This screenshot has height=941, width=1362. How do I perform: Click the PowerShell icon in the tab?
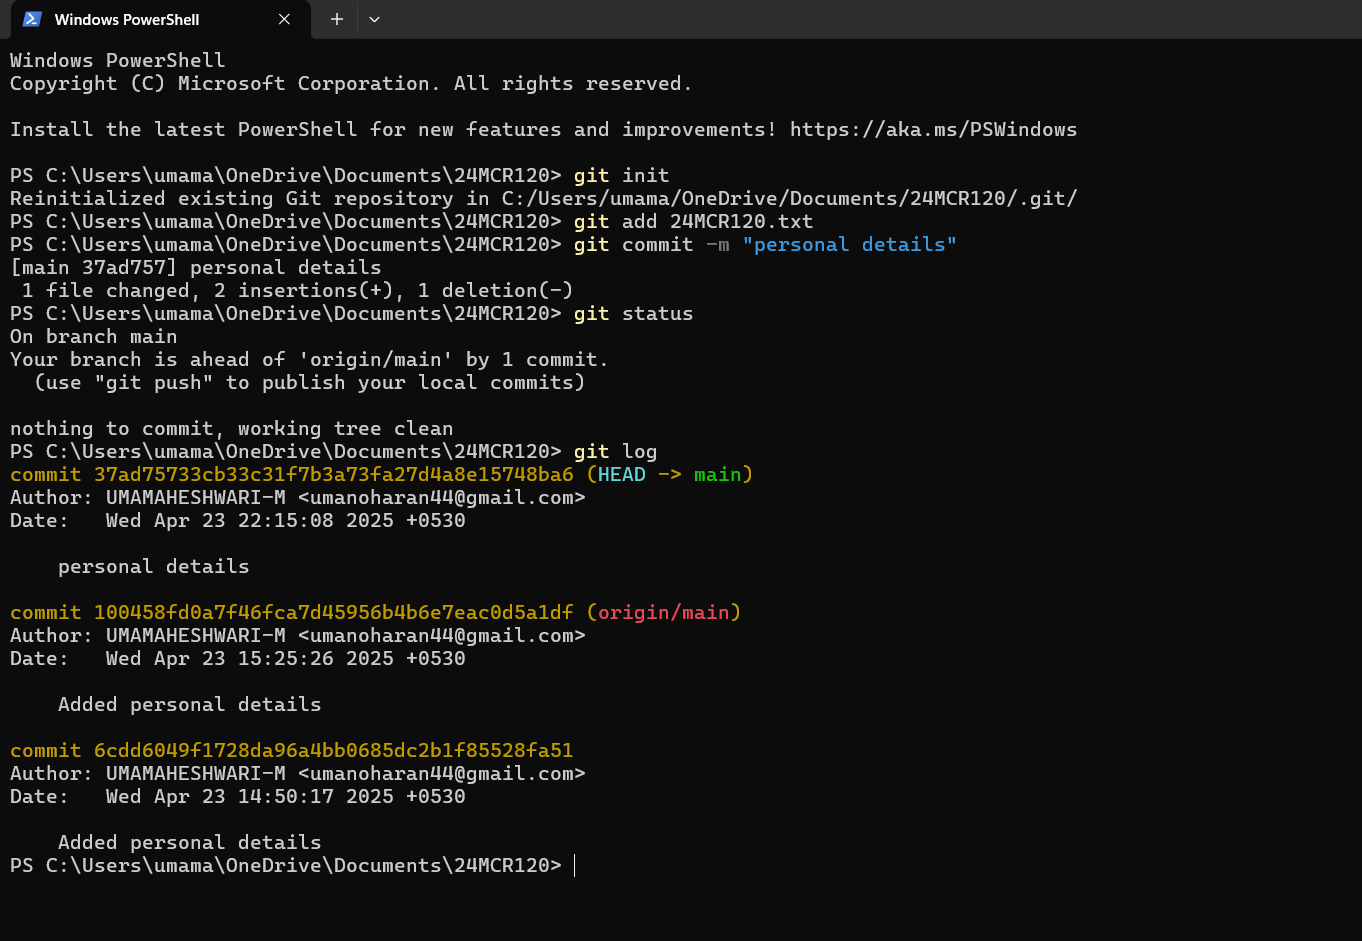click(x=32, y=19)
